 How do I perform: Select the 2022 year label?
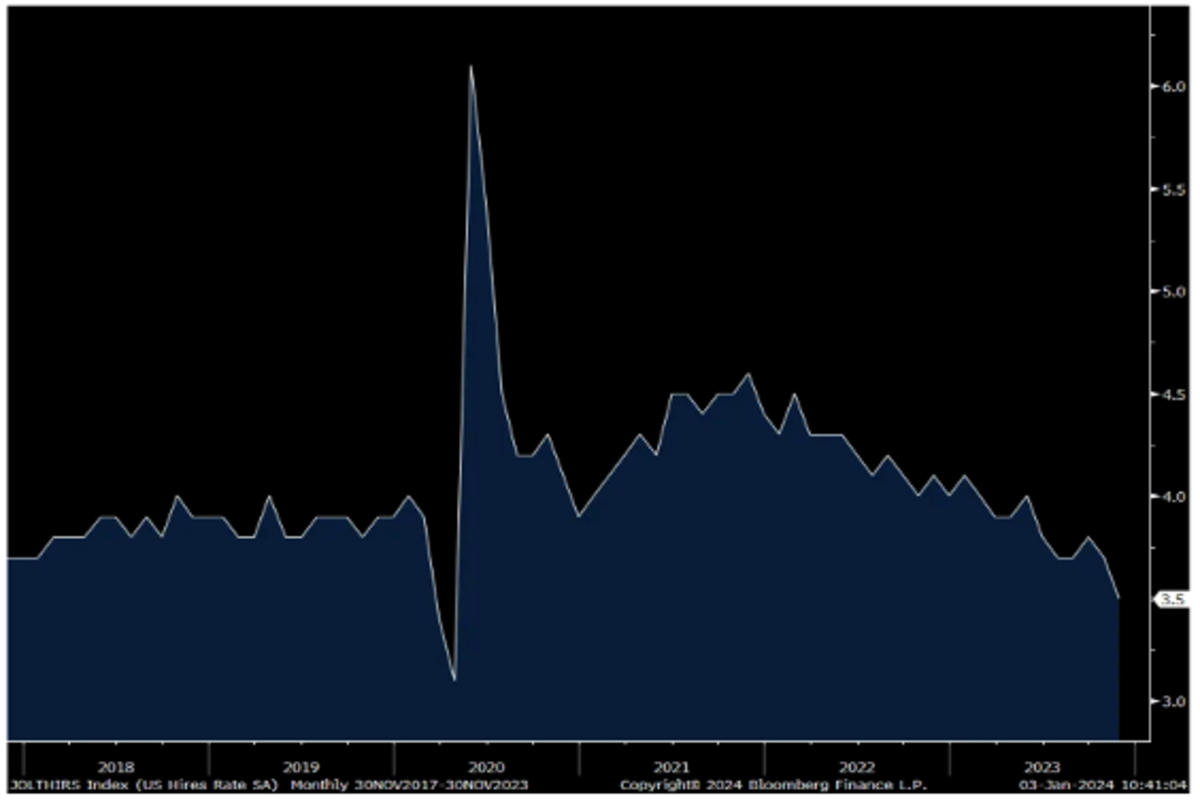pos(857,767)
